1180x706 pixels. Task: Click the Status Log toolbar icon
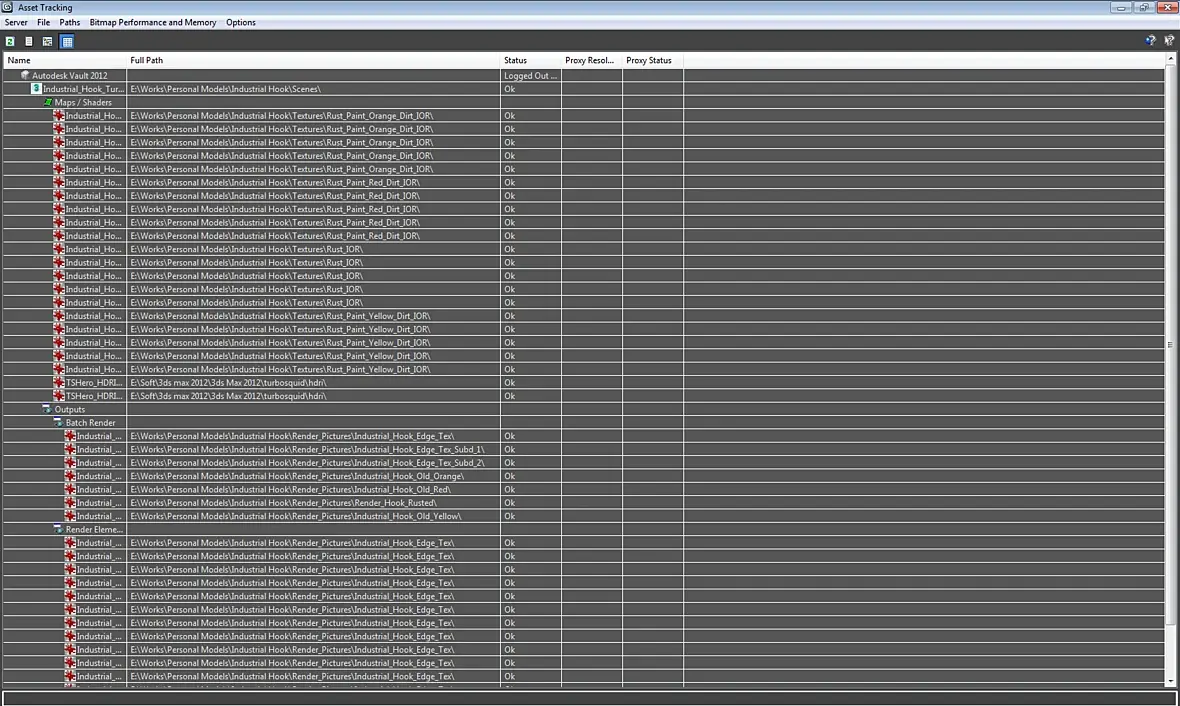coord(29,41)
